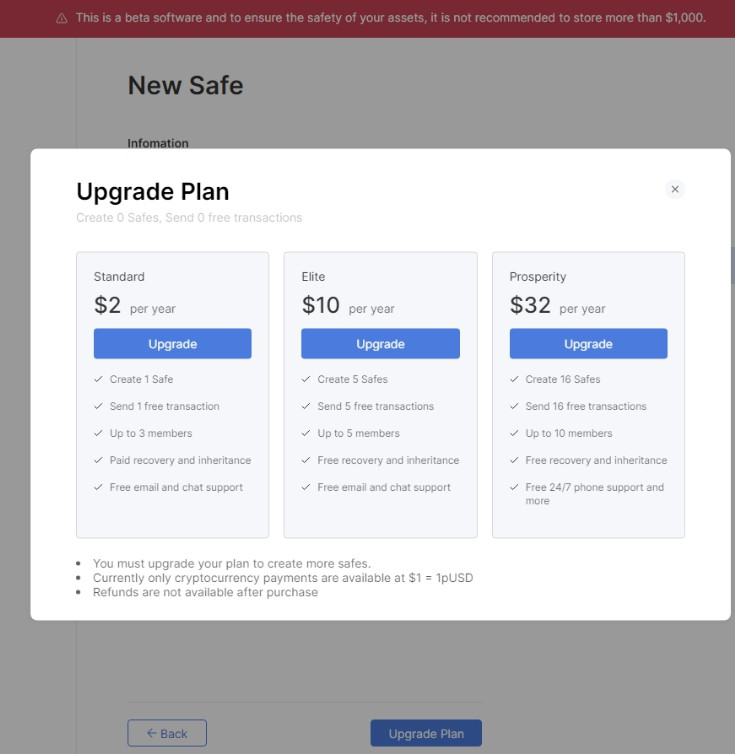Upgrade to the Standard plan
This screenshot has width=735, height=754.
[172, 344]
